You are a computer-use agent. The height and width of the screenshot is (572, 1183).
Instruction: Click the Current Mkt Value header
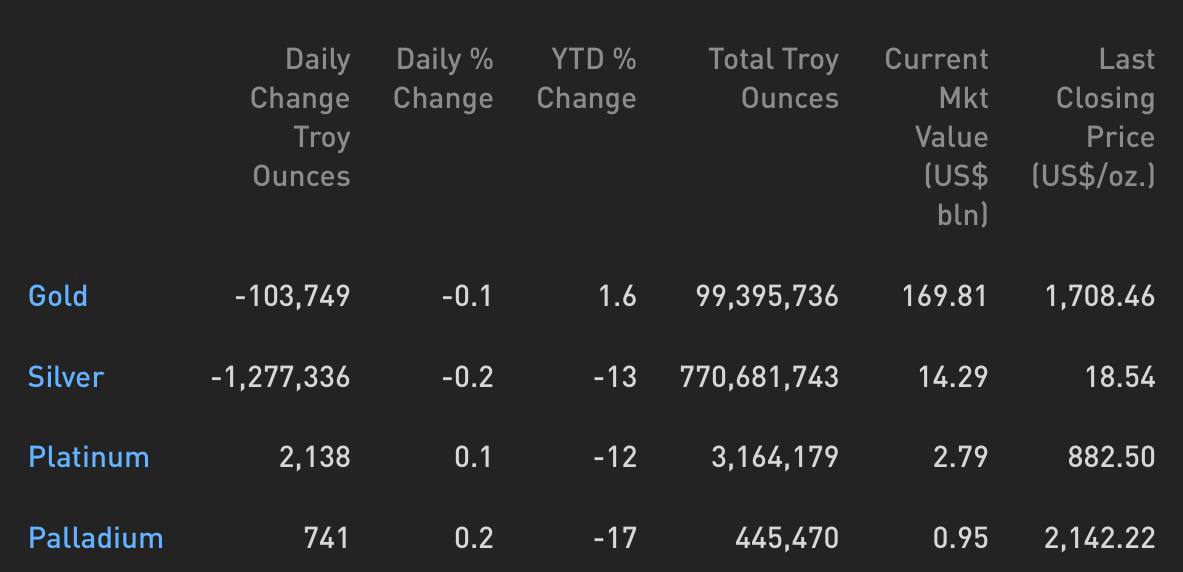tap(936, 137)
